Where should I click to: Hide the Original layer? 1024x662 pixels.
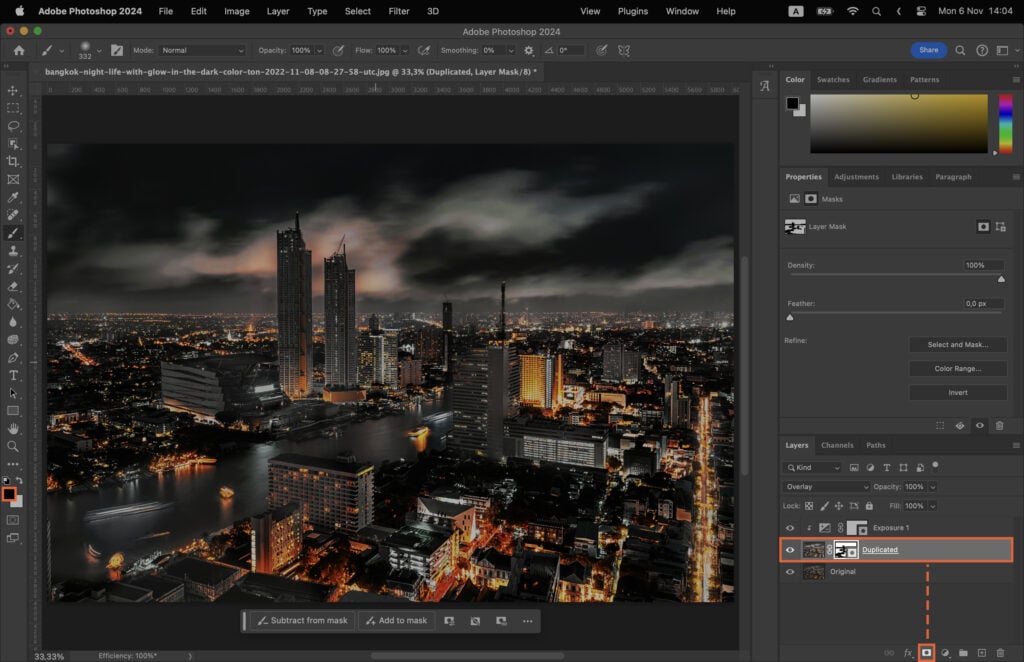tap(790, 571)
